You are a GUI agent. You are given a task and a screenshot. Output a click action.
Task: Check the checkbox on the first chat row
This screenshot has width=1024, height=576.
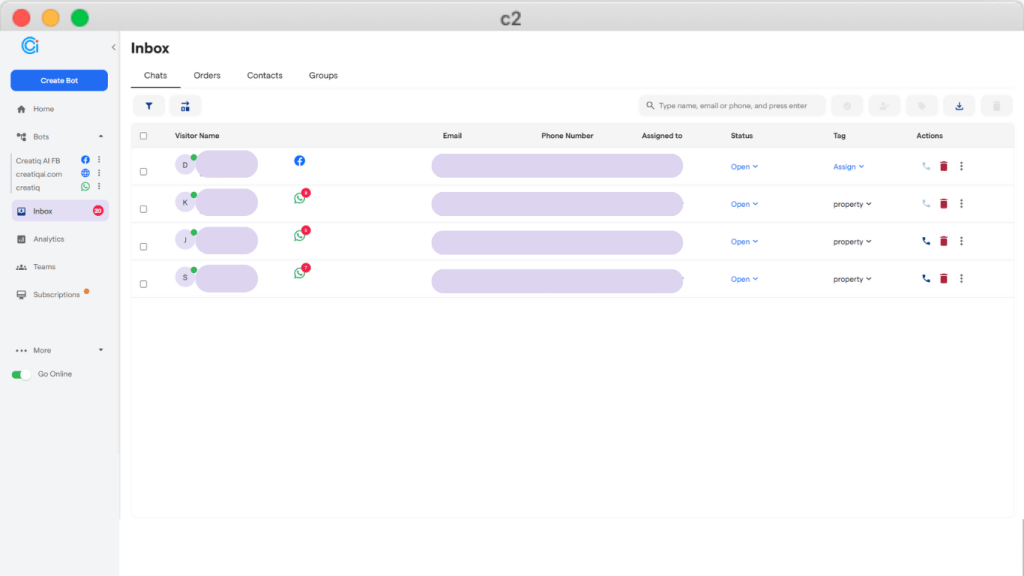143,170
